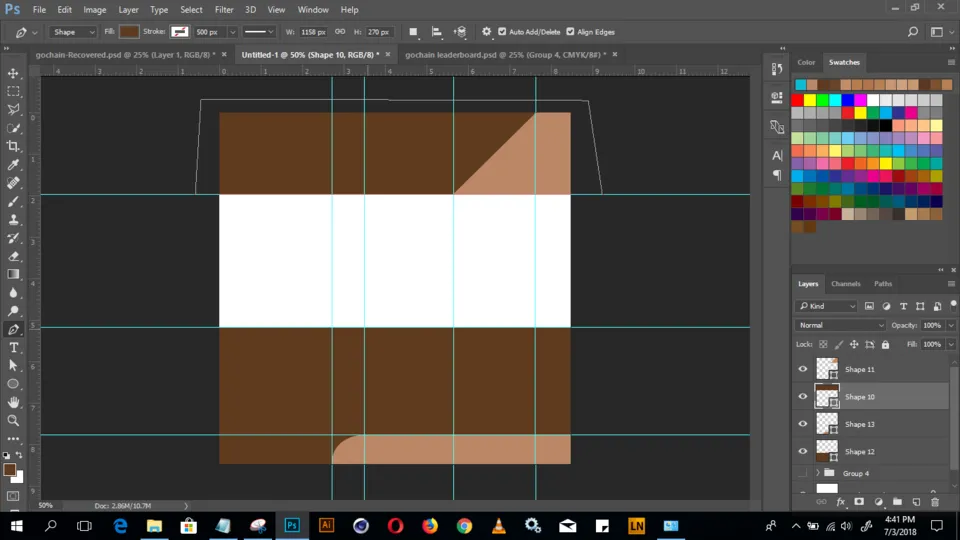Create a new group folder
Image resolution: width=960 pixels, height=540 pixels.
(x=897, y=502)
